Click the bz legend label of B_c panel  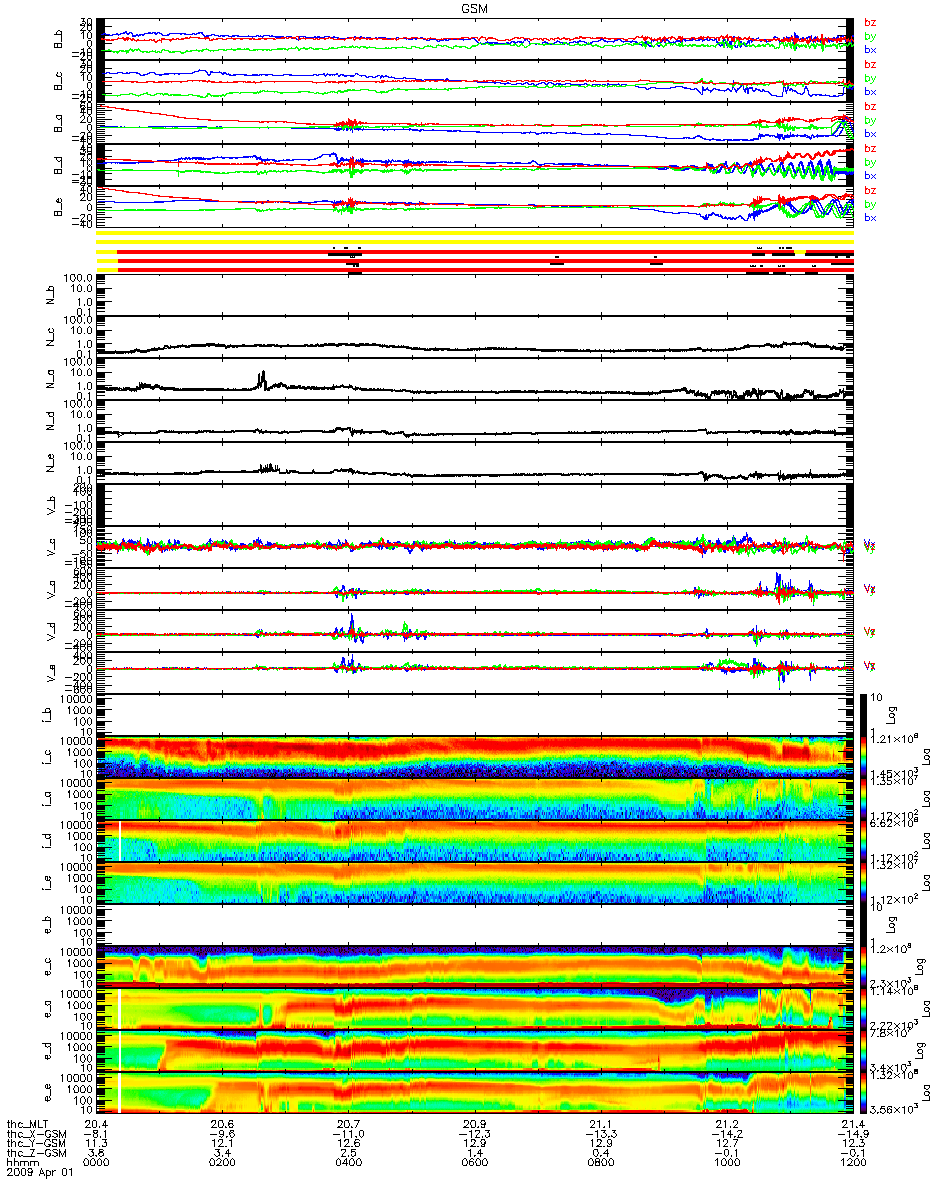tap(870, 65)
